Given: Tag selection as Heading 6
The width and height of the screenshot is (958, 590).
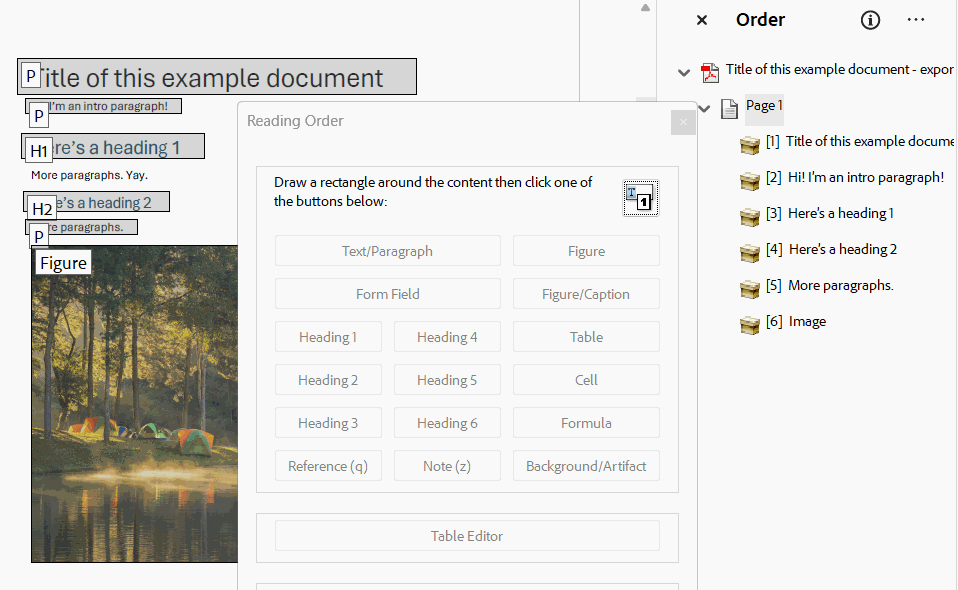Looking at the screenshot, I should coord(447,423).
